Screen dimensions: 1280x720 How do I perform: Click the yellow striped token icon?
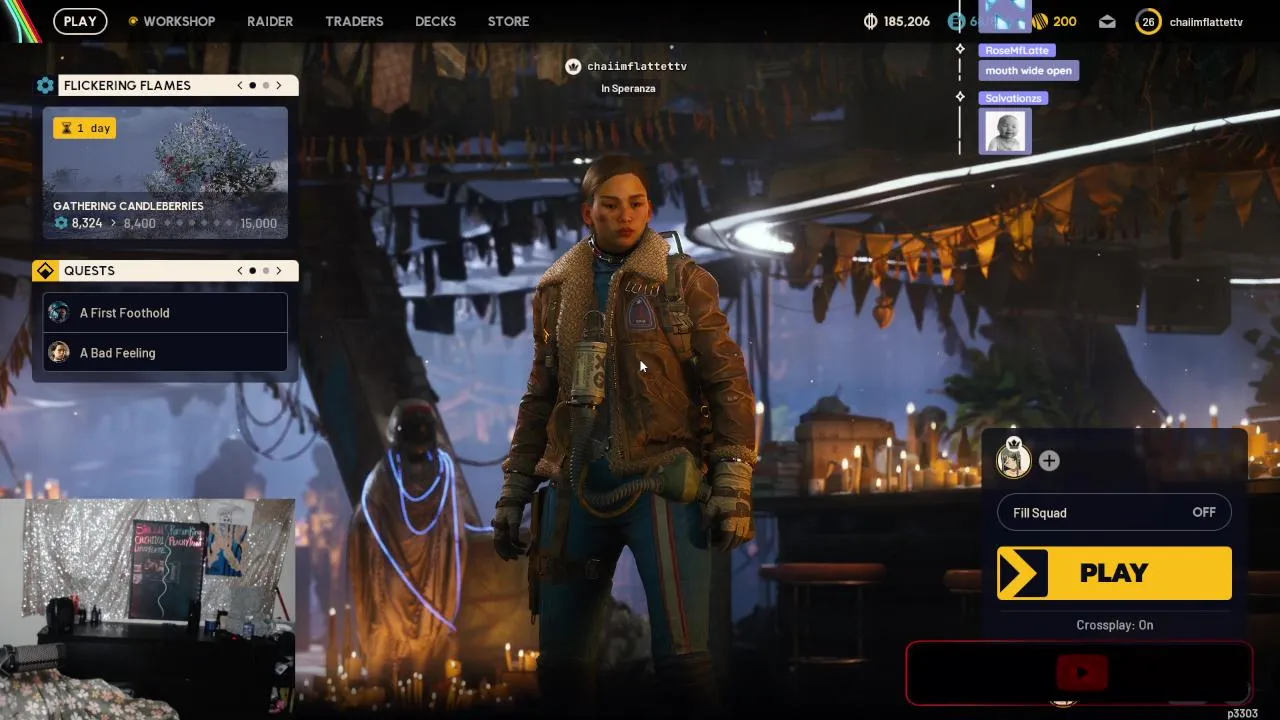click(x=1039, y=21)
